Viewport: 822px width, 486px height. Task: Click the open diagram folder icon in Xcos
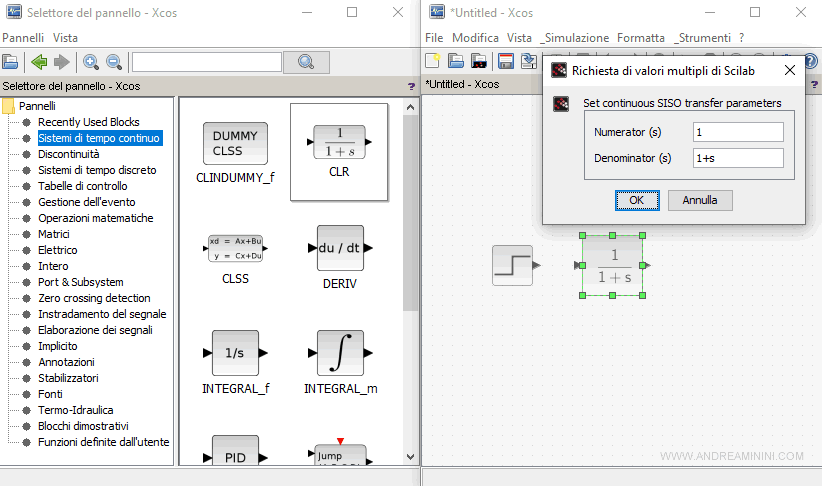(x=456, y=61)
